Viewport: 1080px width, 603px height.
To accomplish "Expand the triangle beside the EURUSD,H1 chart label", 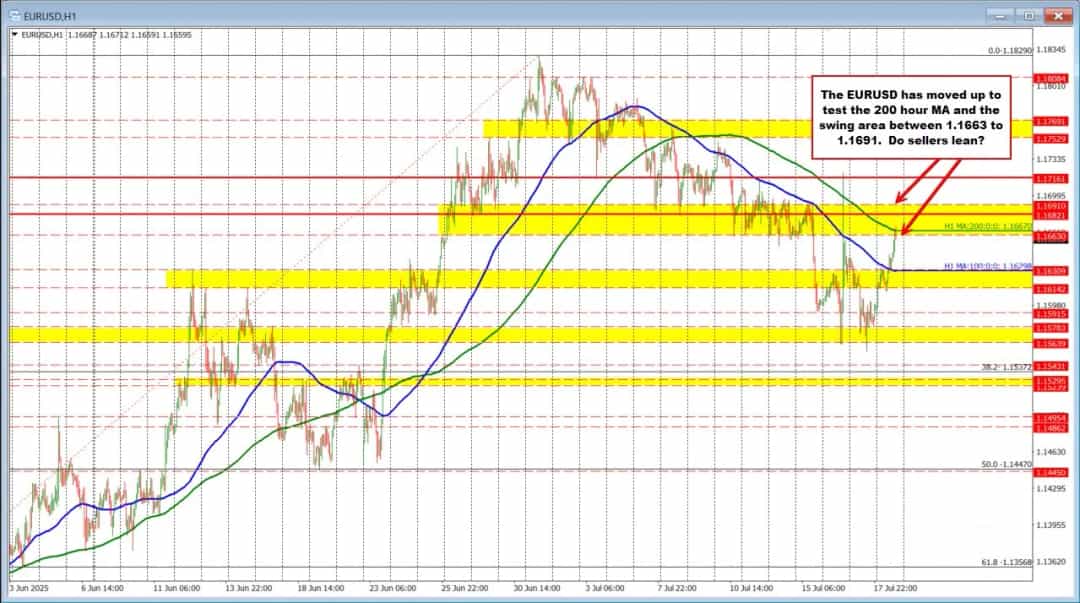I will (13, 34).
